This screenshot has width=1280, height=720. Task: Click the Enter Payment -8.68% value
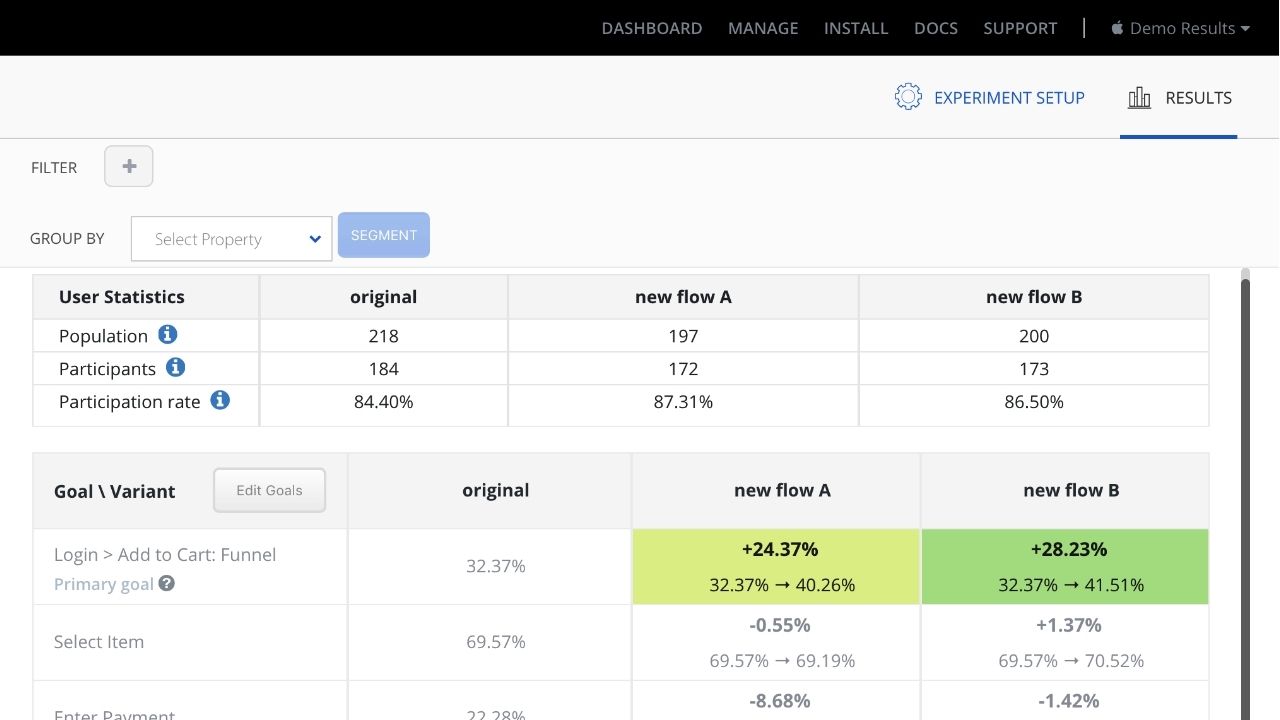pyautogui.click(x=779, y=701)
